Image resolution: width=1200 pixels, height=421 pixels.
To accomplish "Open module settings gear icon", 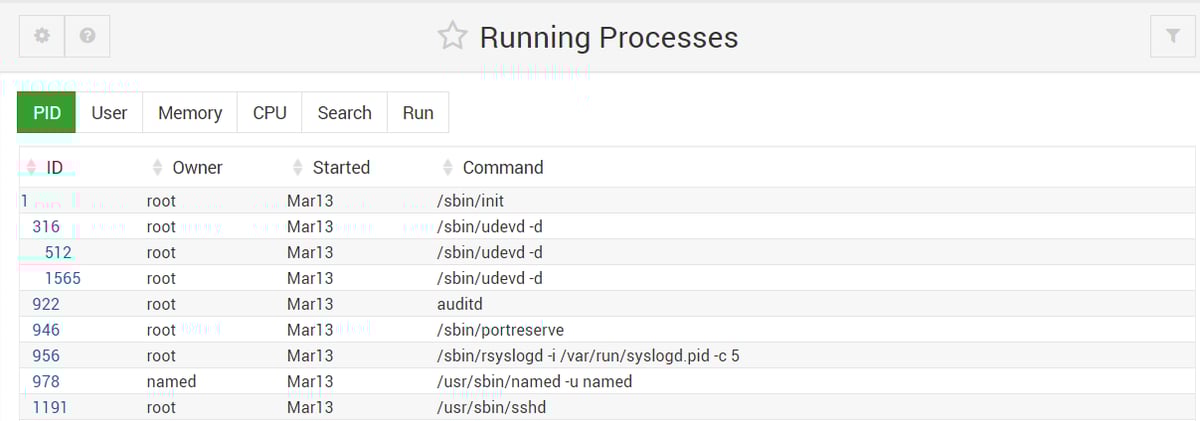I will click(42, 36).
